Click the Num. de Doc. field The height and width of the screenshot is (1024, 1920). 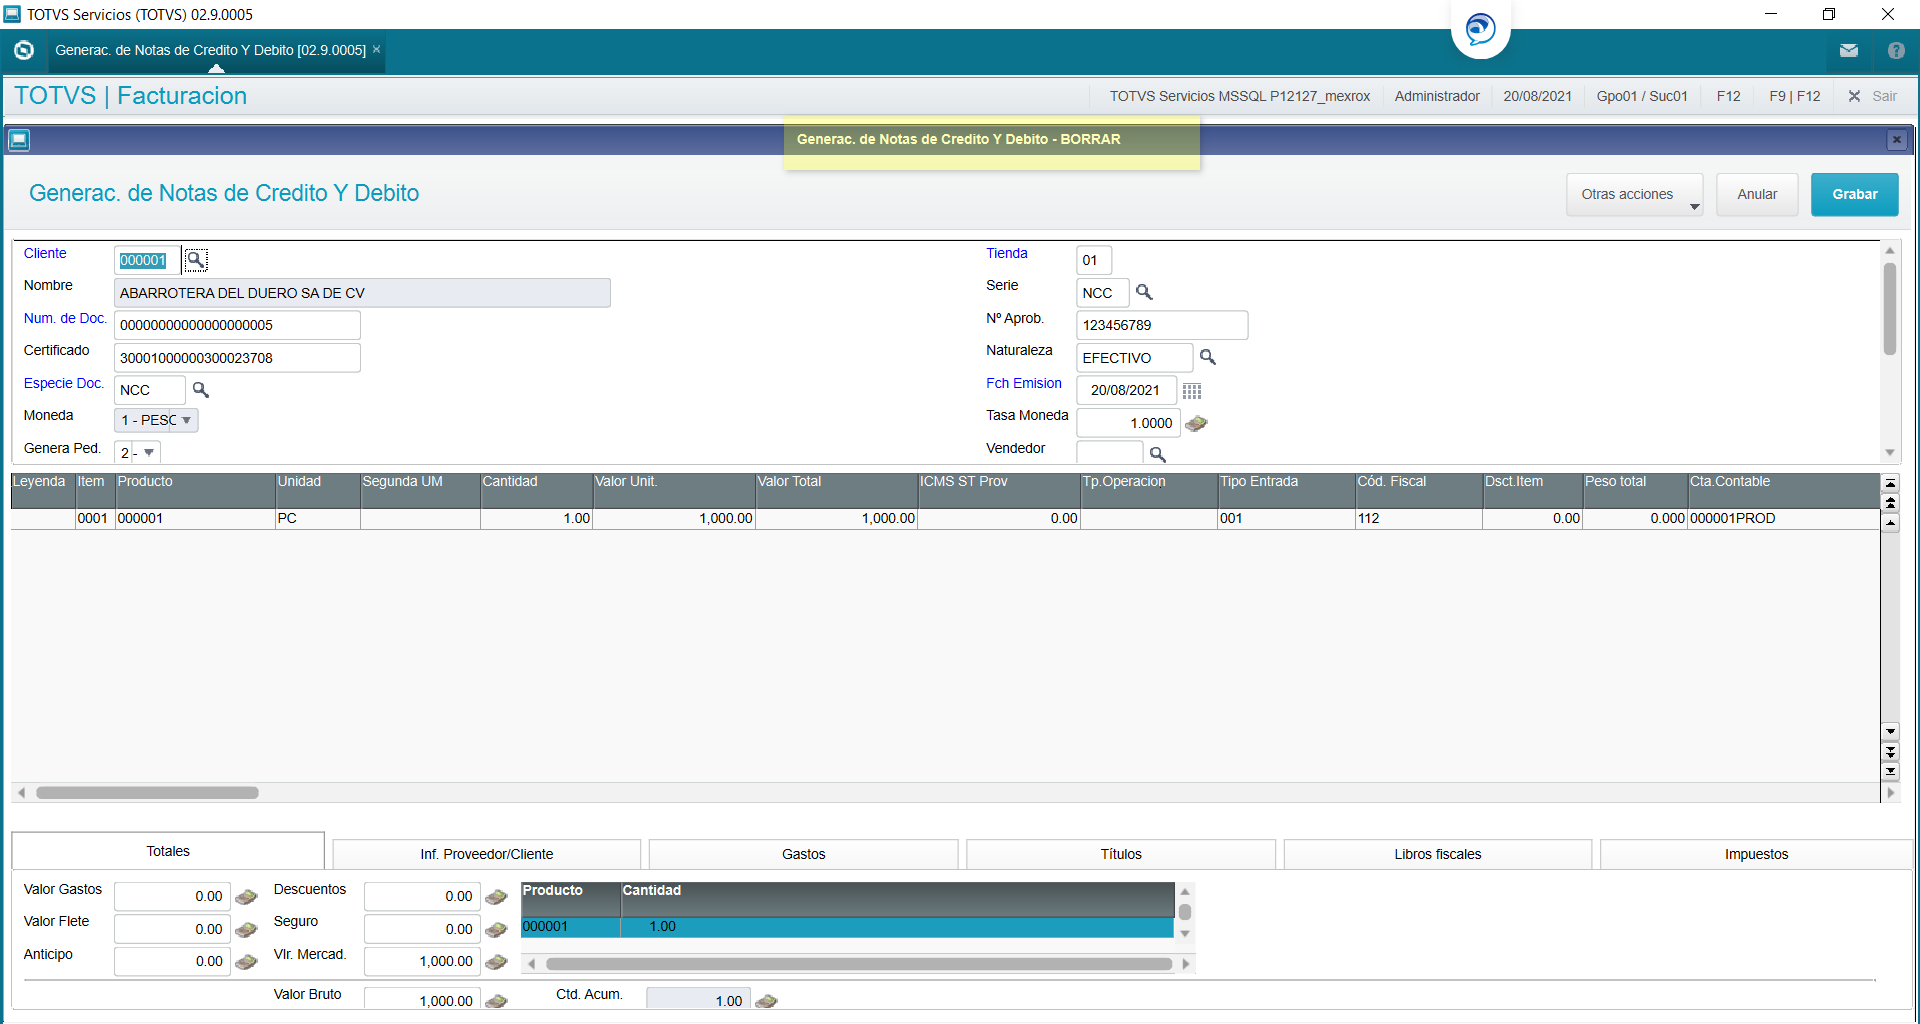click(x=237, y=325)
